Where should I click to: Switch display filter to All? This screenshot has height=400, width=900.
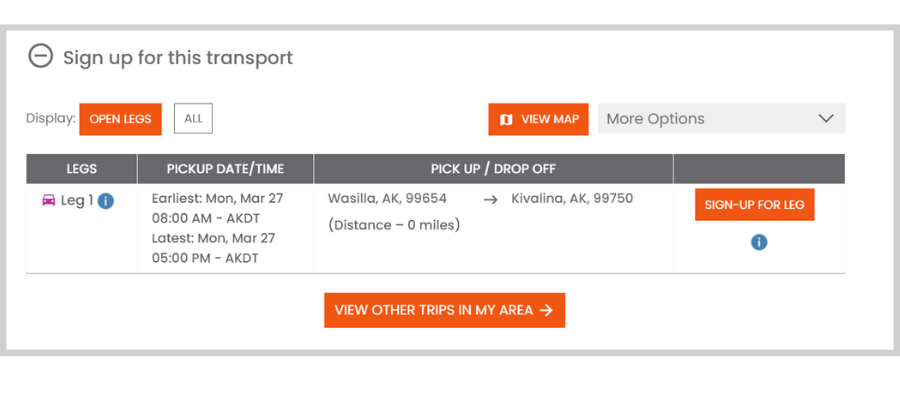[x=193, y=119]
